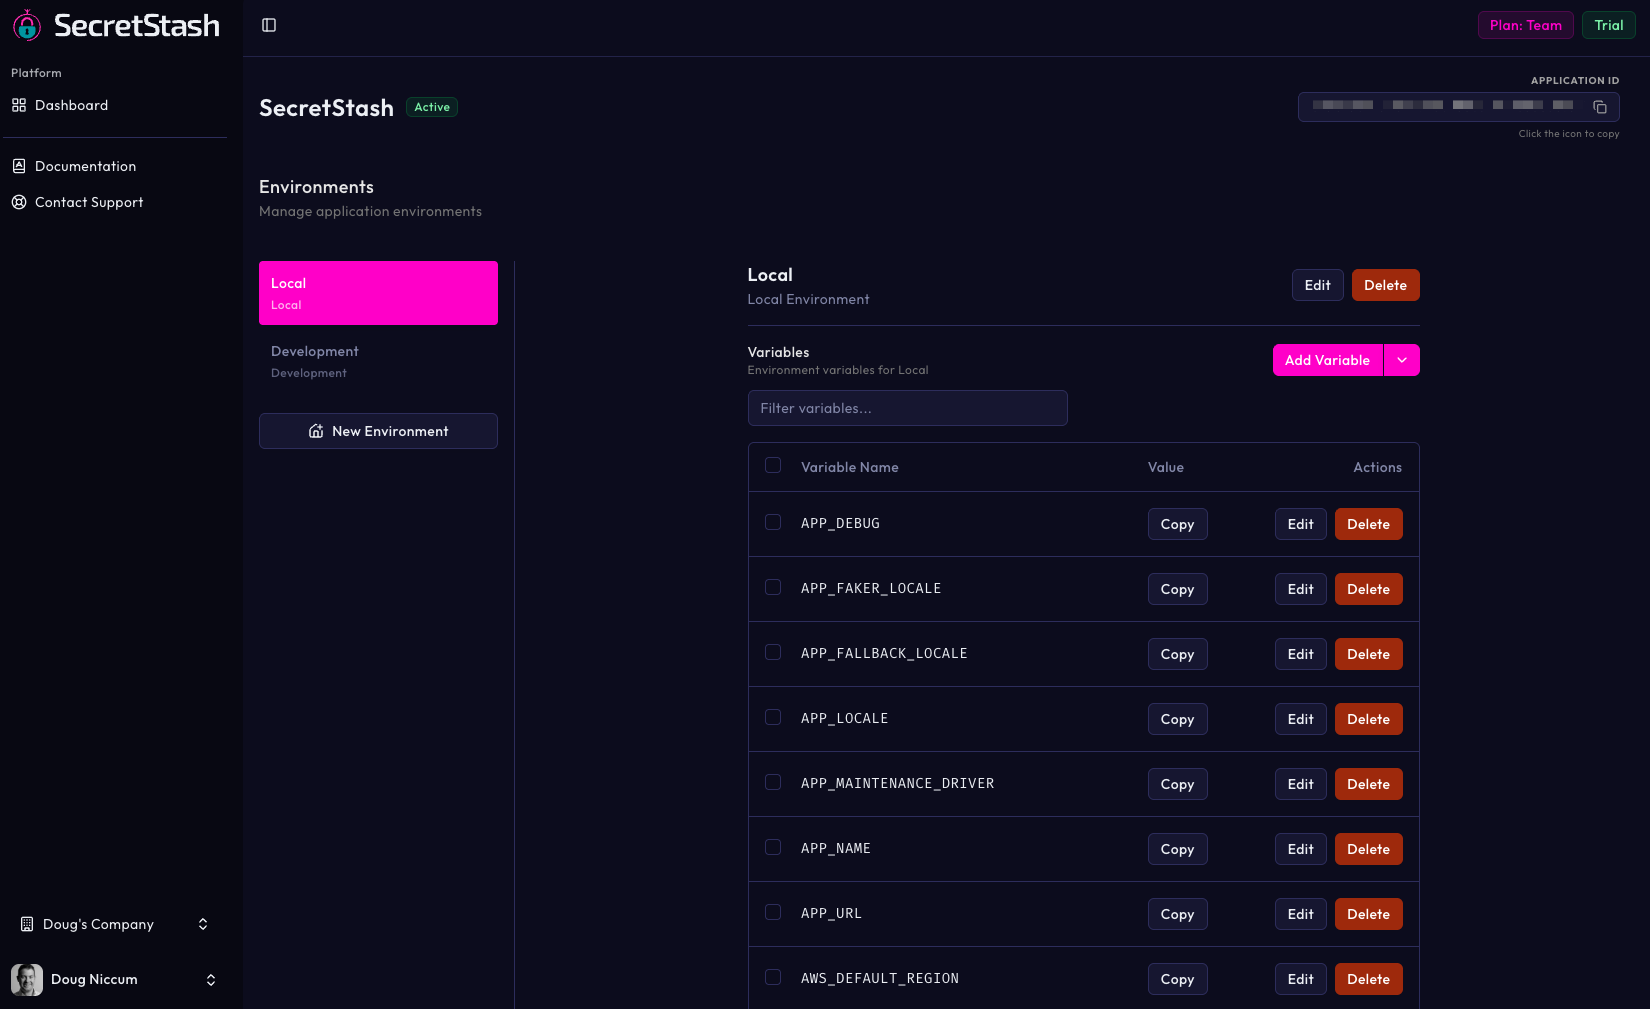Delete the APP_DEBUG variable

coord(1369,524)
